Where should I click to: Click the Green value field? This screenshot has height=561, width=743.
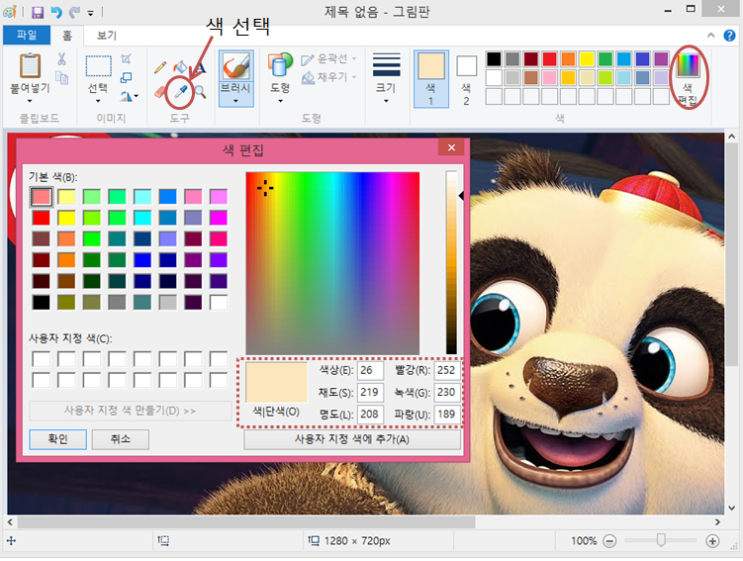point(447,393)
